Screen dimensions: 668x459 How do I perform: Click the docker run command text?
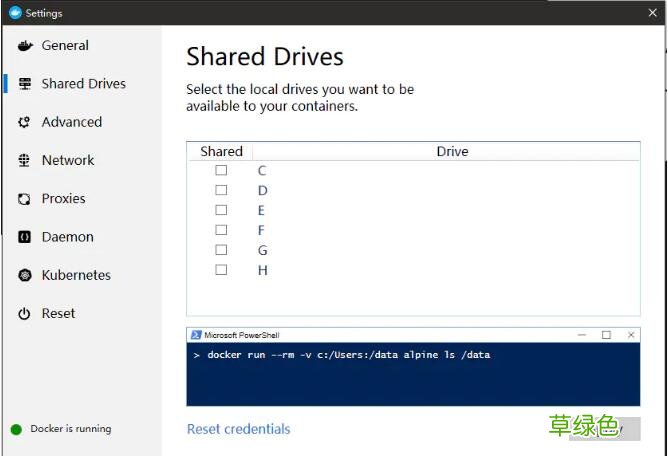(348, 355)
